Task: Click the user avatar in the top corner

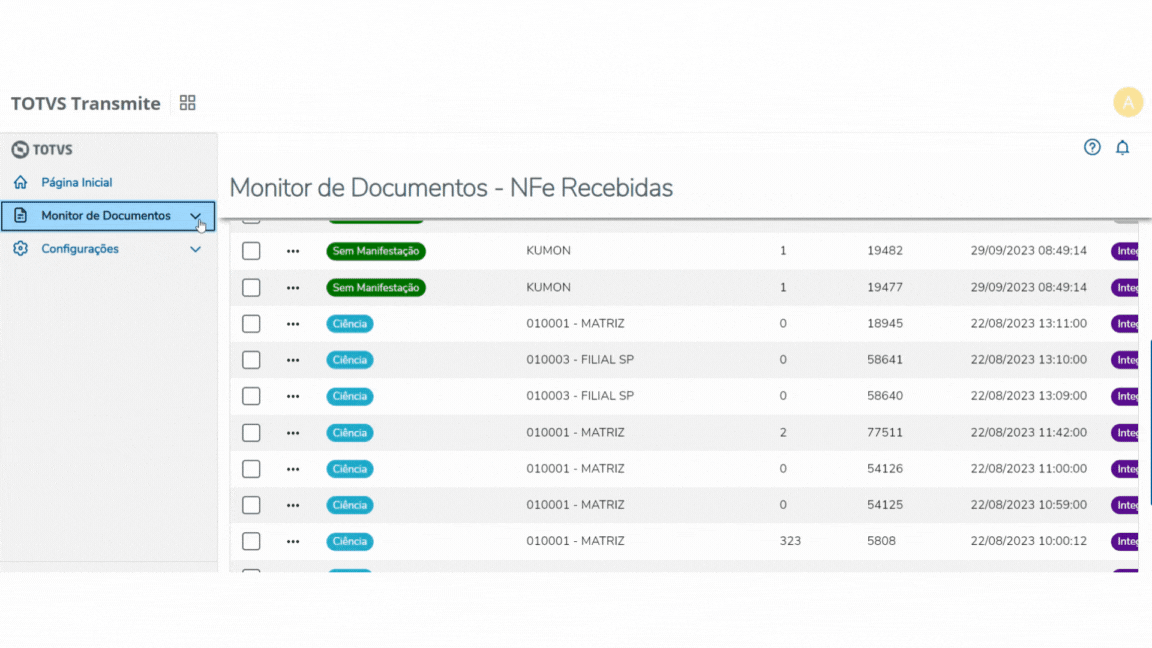Action: pyautogui.click(x=1128, y=102)
